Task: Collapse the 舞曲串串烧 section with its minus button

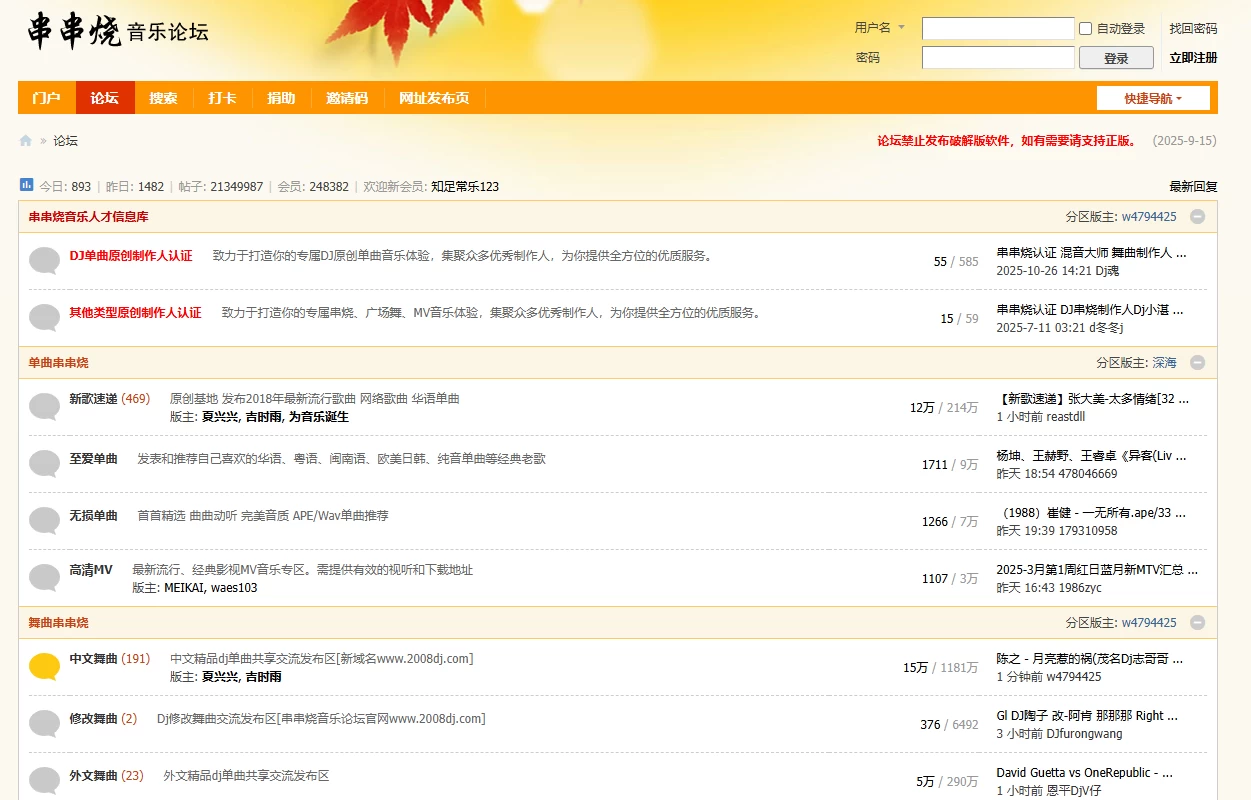Action: tap(1196, 622)
